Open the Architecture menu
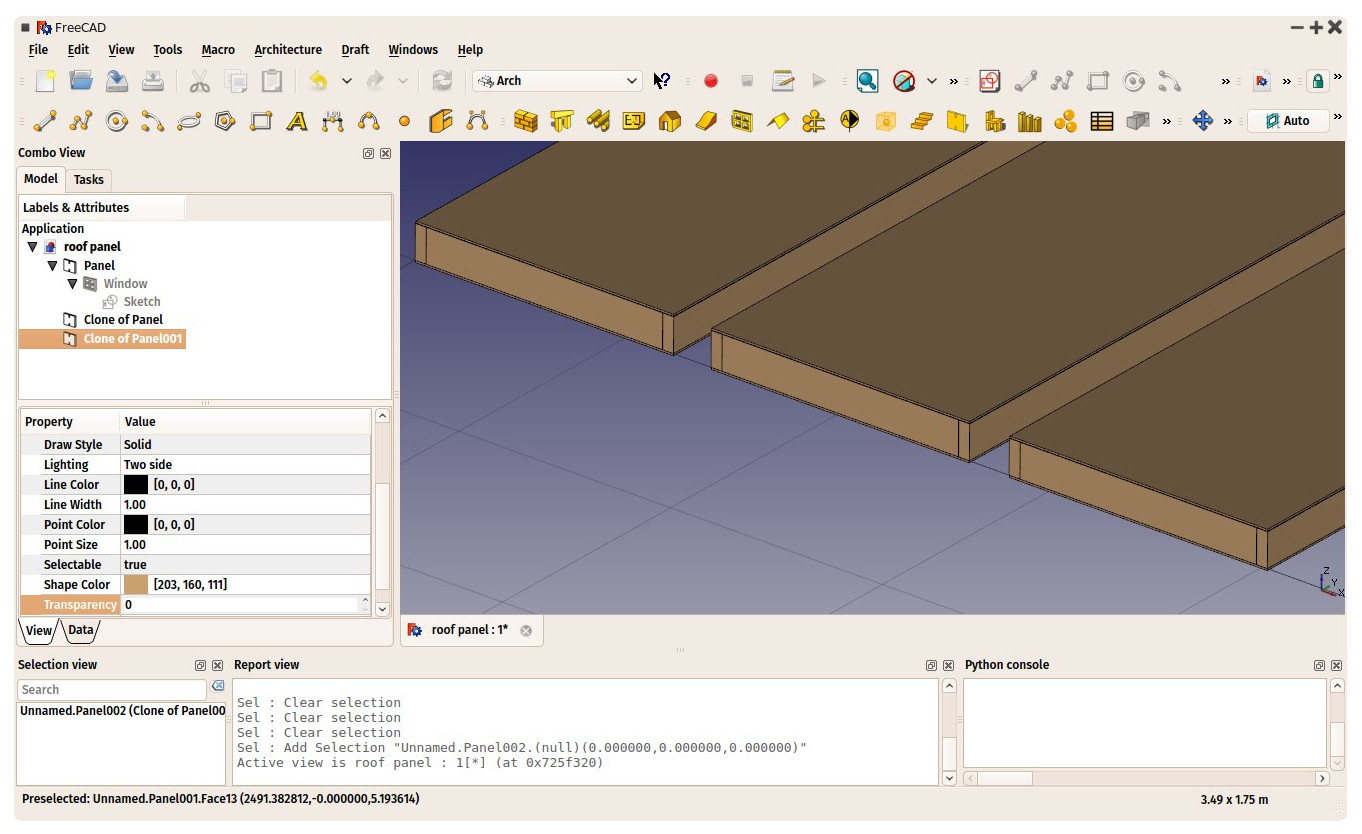1362x834 pixels. tap(288, 49)
